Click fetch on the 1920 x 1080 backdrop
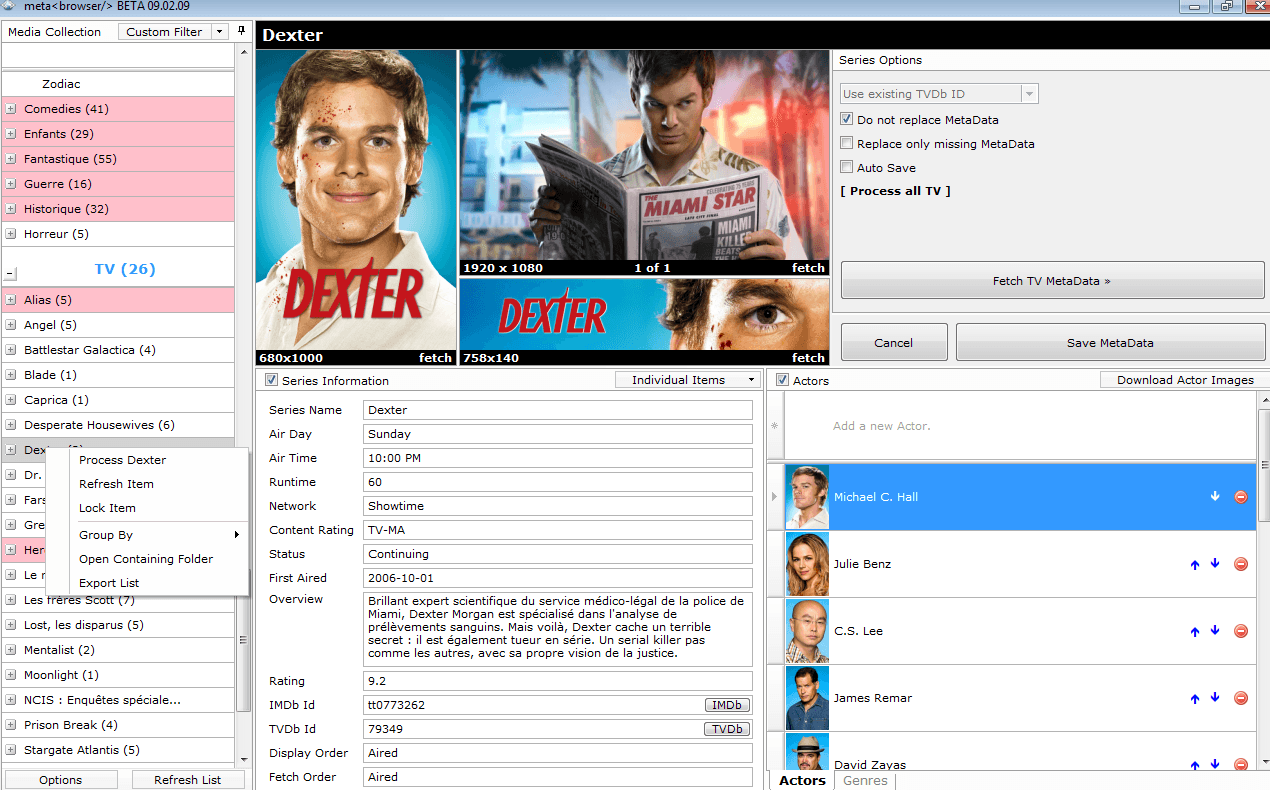Screen dimensions: 1270x790 point(808,268)
